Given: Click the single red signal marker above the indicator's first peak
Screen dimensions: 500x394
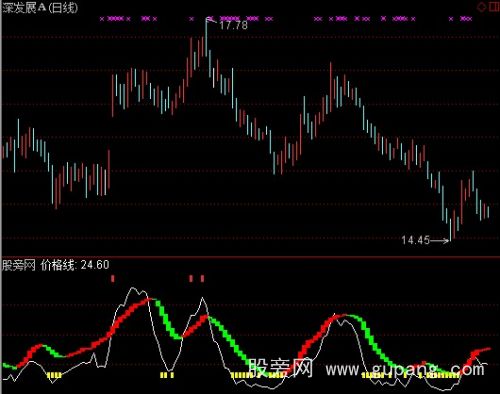Looking at the screenshot, I should (113, 278).
